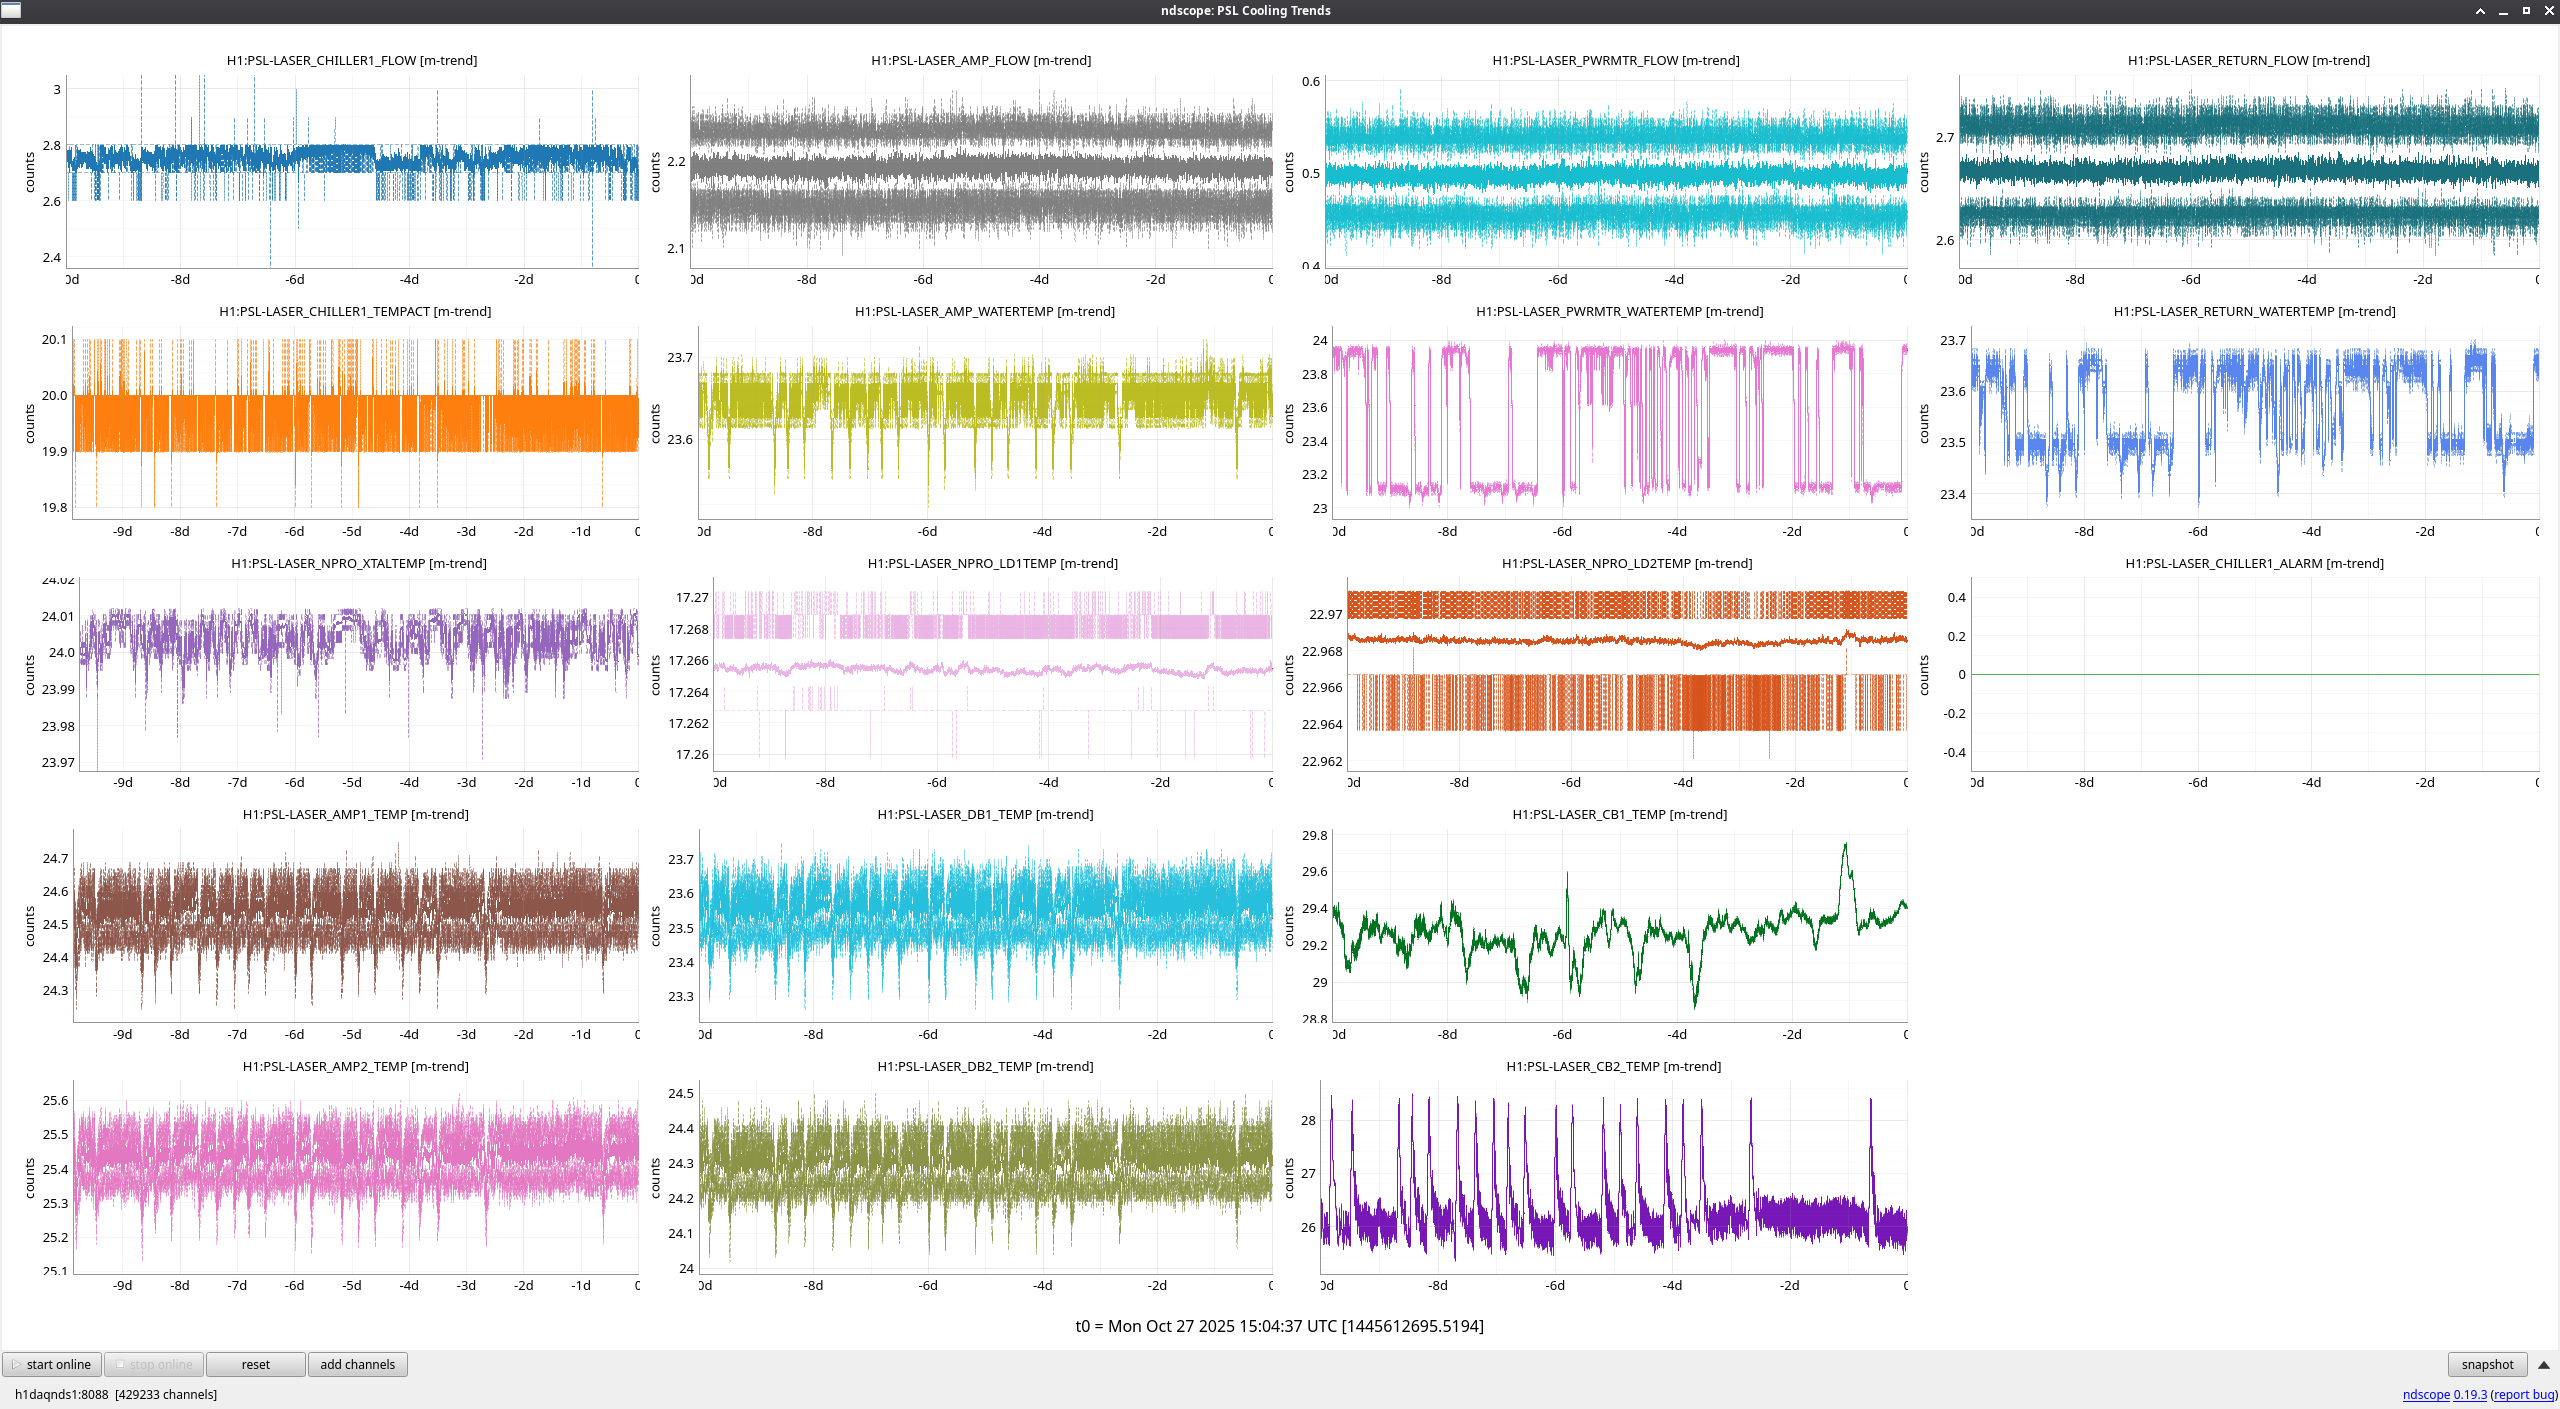Click the H1:PSL-LASER_NPRO_XTALTEMP plot title
The image size is (2560, 1409).
tap(359, 563)
